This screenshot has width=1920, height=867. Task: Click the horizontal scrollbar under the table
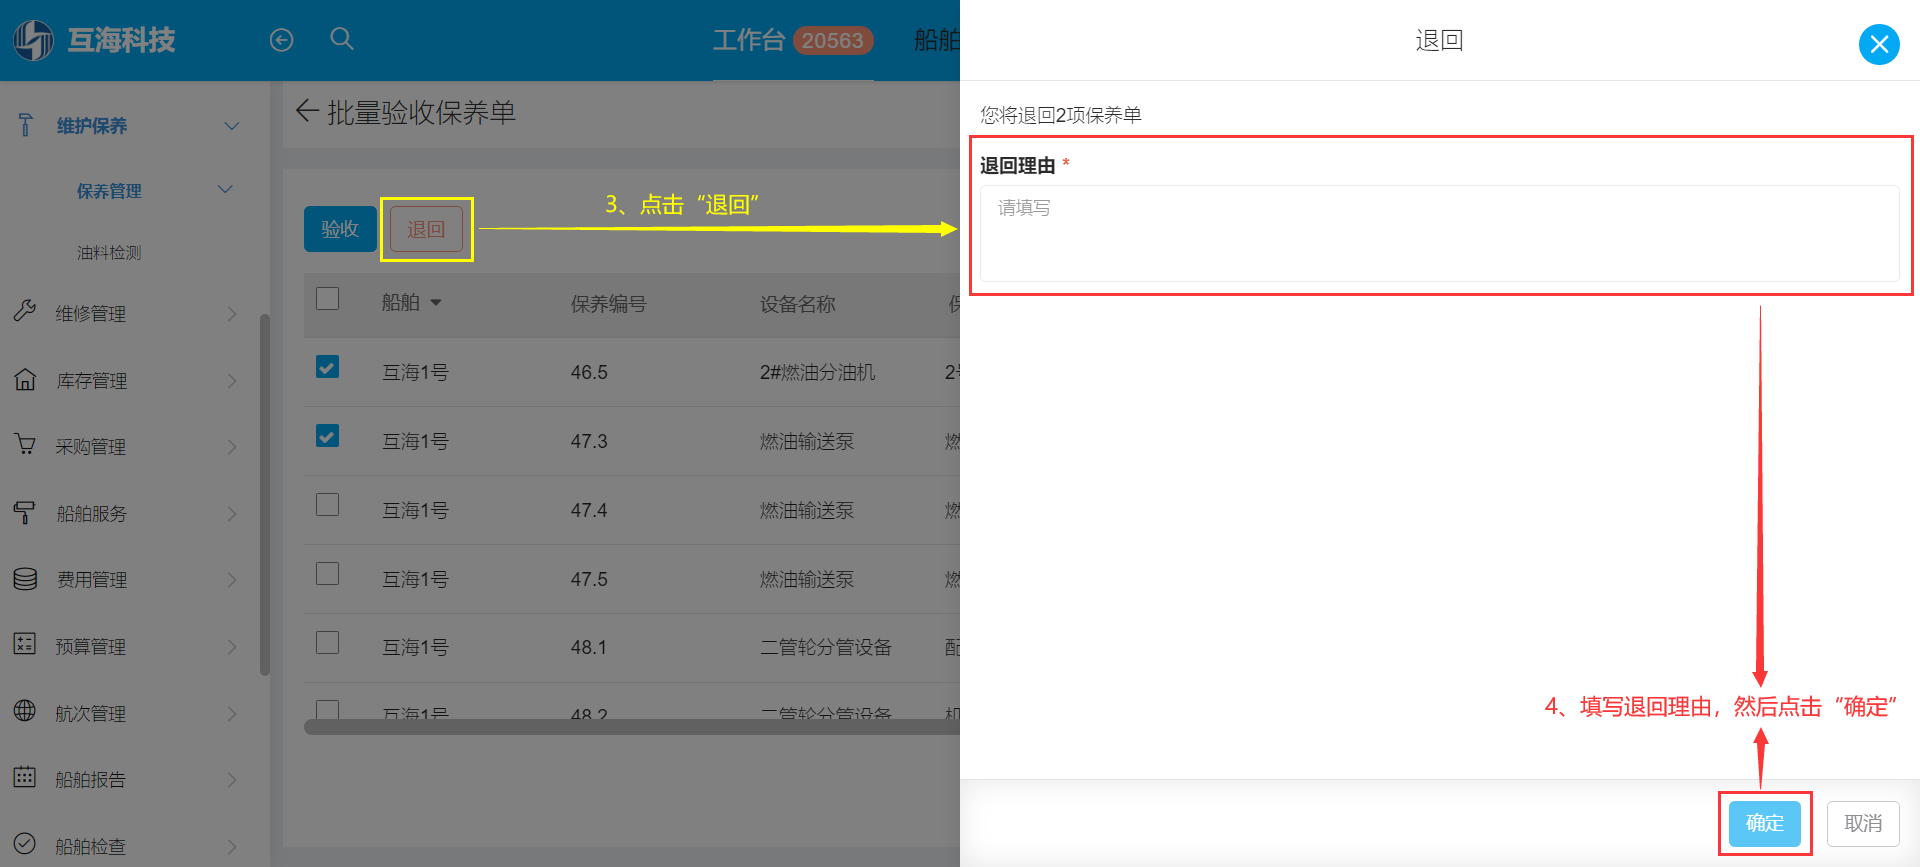[632, 727]
